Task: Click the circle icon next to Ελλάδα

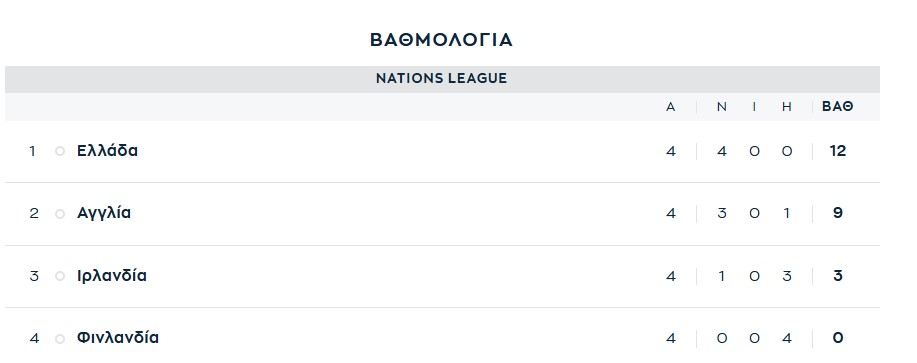Action: click(60, 151)
